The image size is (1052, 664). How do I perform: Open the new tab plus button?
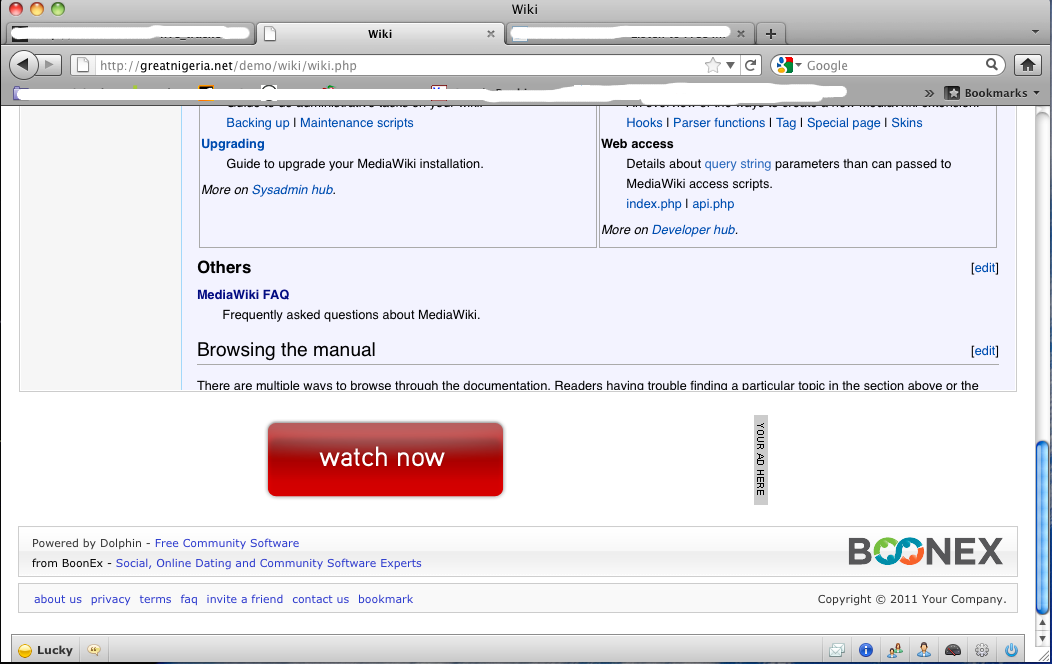click(x=770, y=33)
